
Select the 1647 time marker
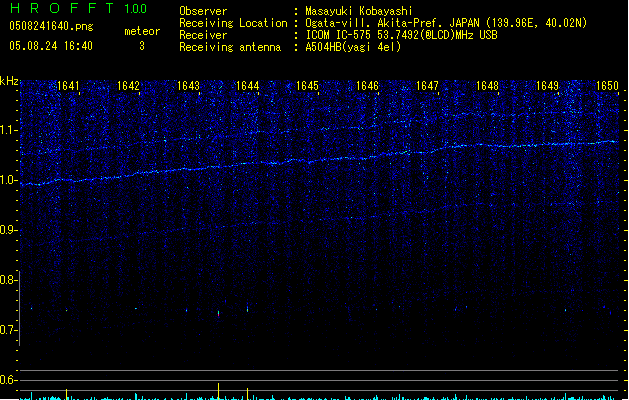pos(427,86)
